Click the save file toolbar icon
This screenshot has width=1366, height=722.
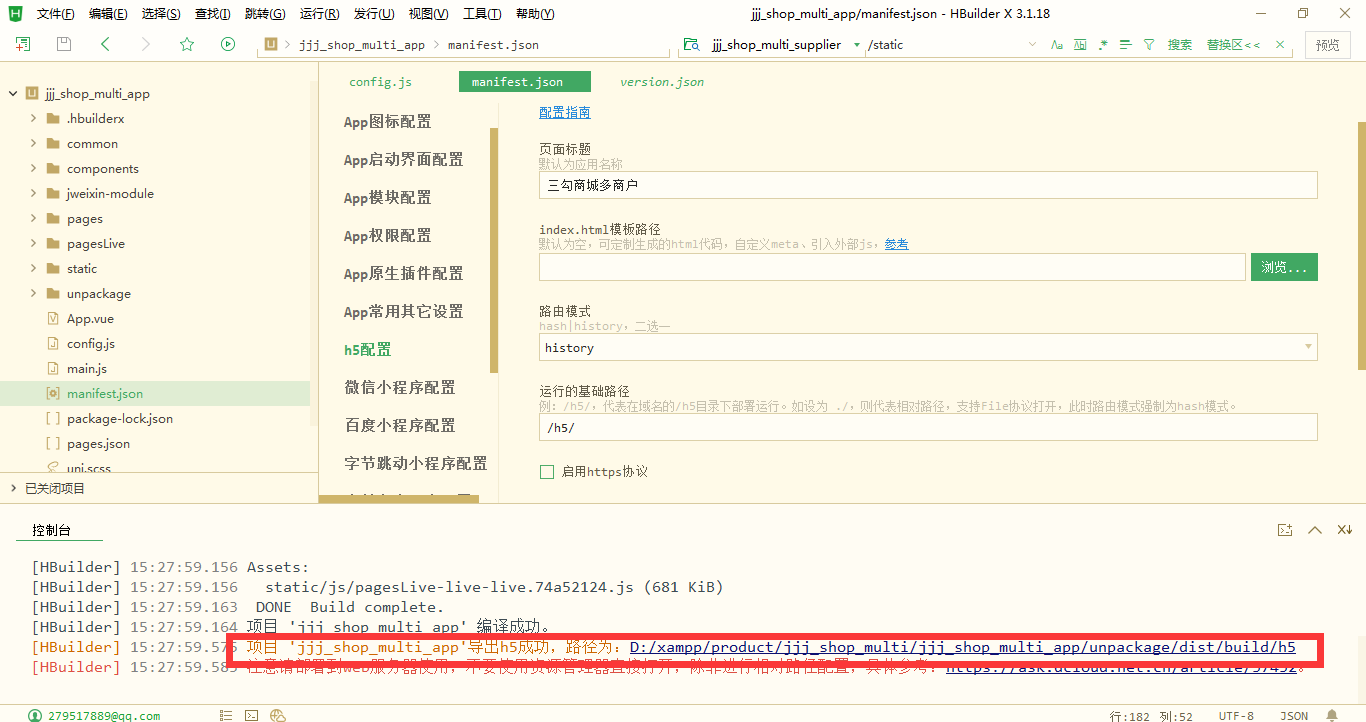pyautogui.click(x=64, y=44)
